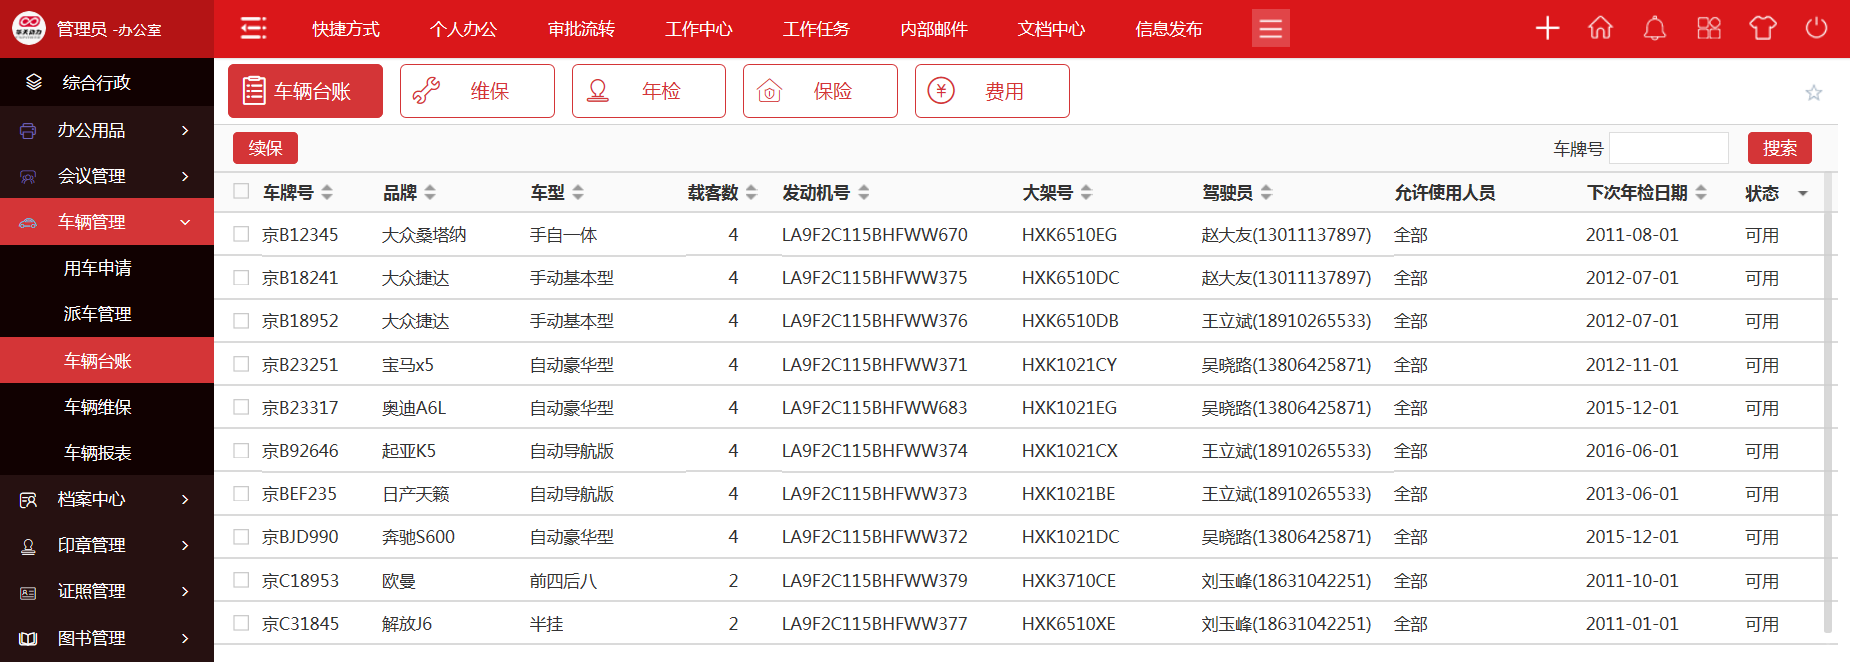The width and height of the screenshot is (1850, 662).
Task: Select the row checkbox for 京B12345
Action: (x=241, y=234)
